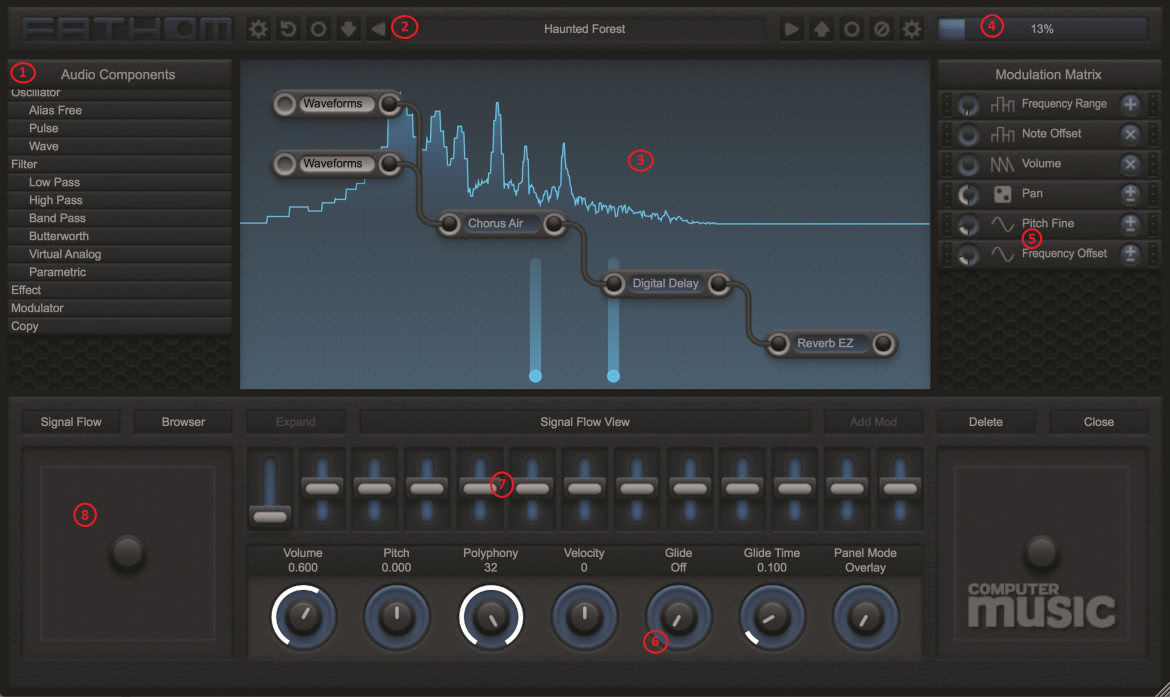Viewport: 1170px width, 697px height.
Task: Select the Chorus Air node
Action: coord(501,224)
